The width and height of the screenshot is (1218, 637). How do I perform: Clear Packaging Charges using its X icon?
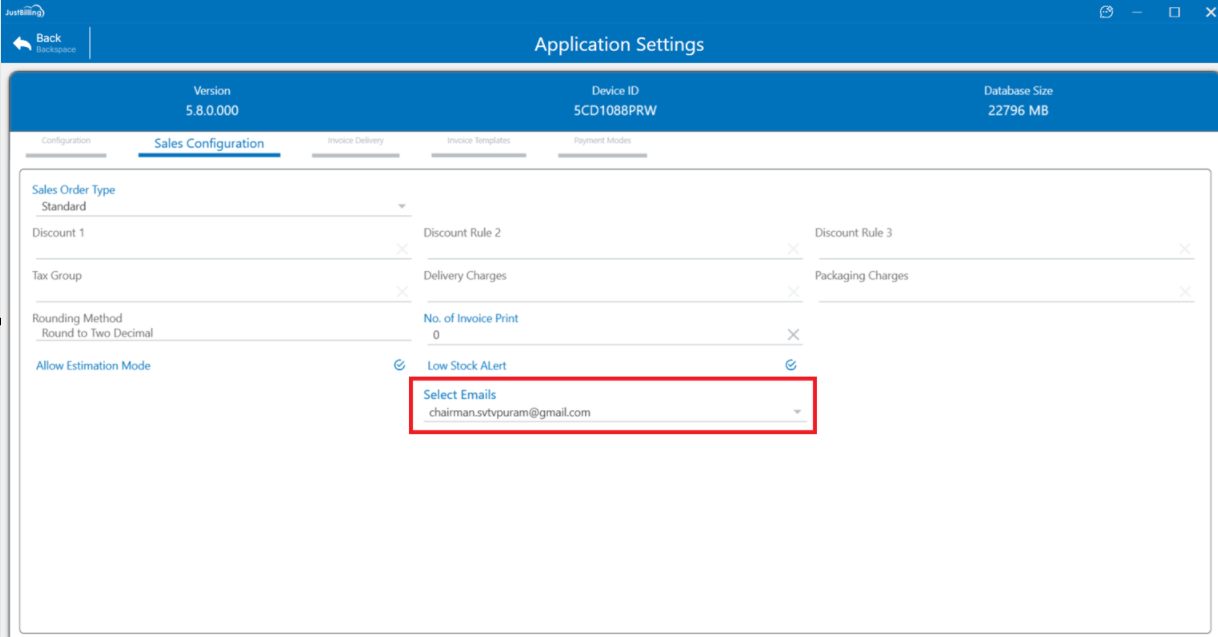click(x=1185, y=292)
